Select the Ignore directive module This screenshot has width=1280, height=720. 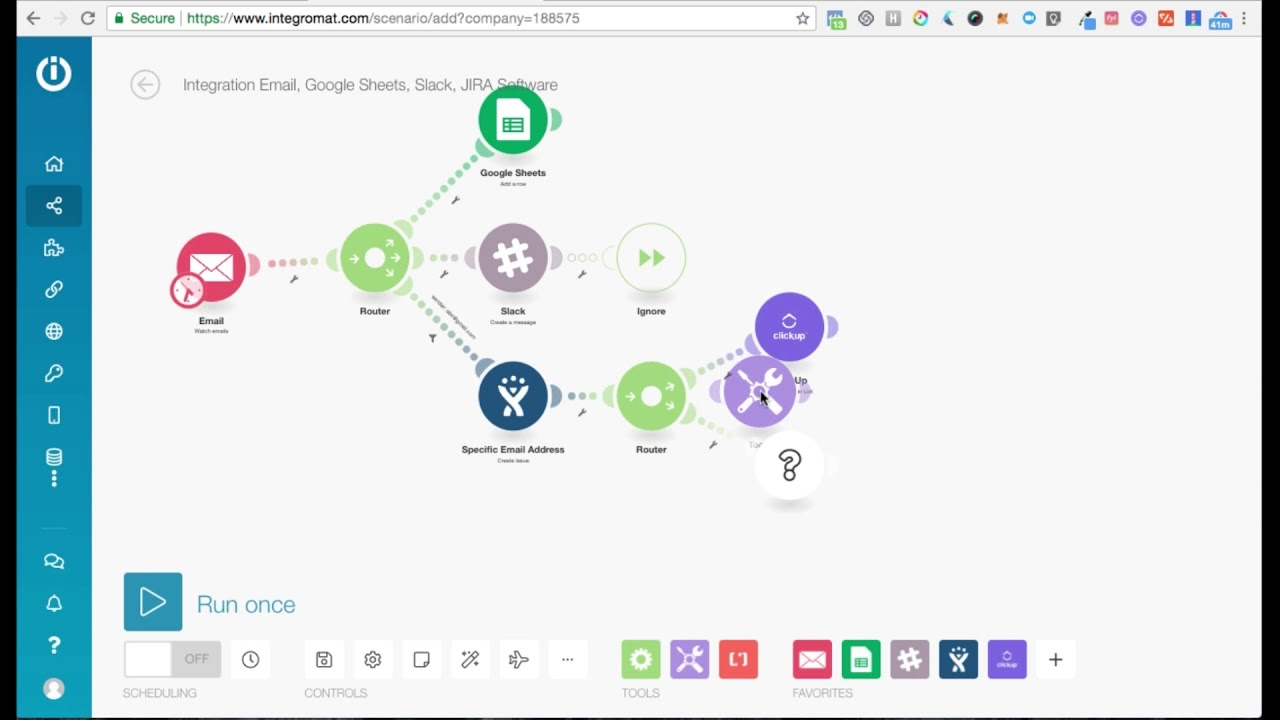pyautogui.click(x=651, y=258)
